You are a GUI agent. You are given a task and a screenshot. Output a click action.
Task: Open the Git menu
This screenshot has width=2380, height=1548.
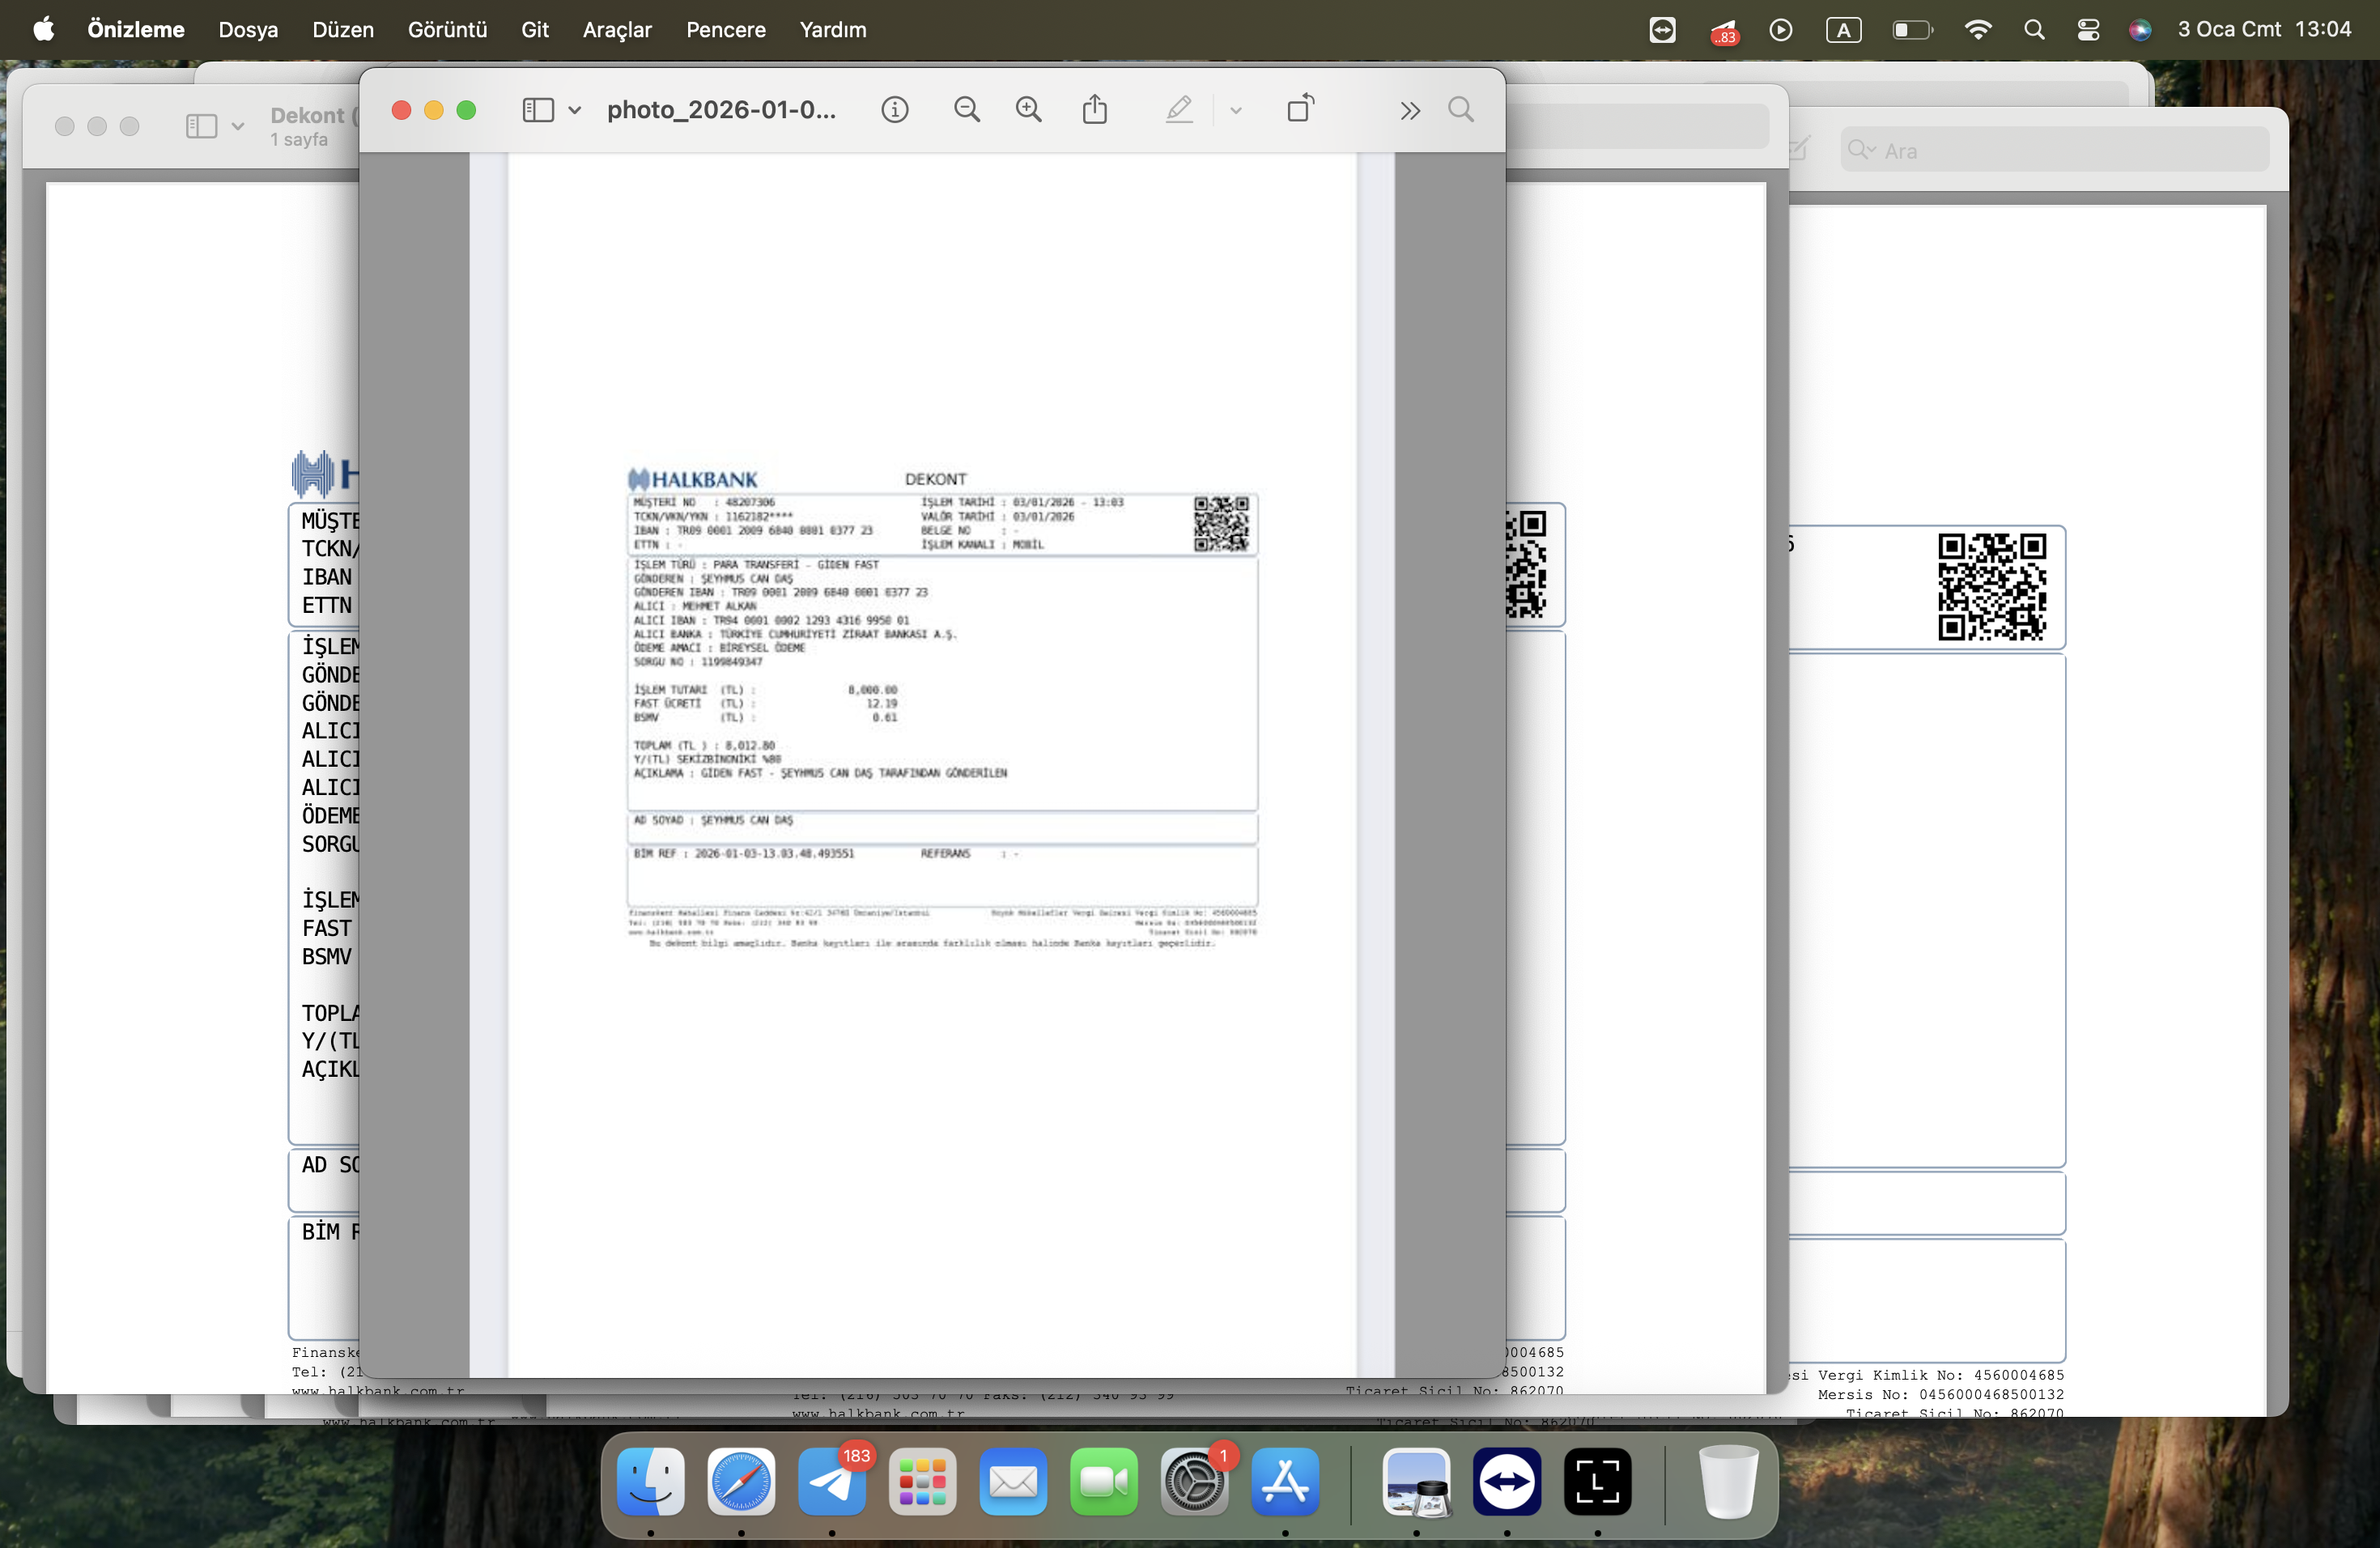click(535, 30)
